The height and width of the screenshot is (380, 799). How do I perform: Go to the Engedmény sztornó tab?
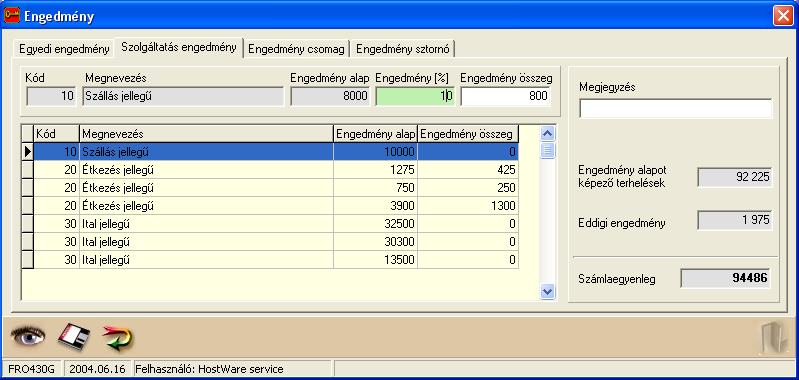click(x=403, y=49)
